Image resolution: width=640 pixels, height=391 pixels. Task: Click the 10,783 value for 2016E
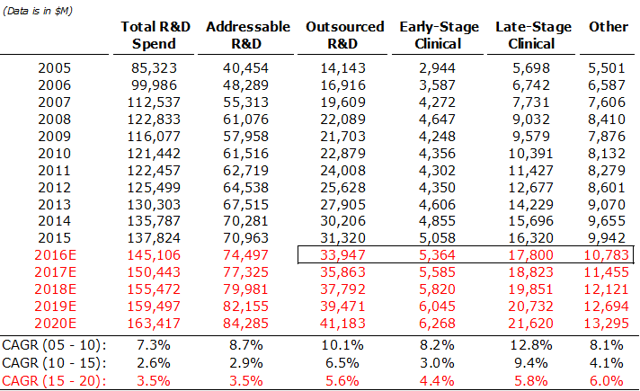click(606, 255)
